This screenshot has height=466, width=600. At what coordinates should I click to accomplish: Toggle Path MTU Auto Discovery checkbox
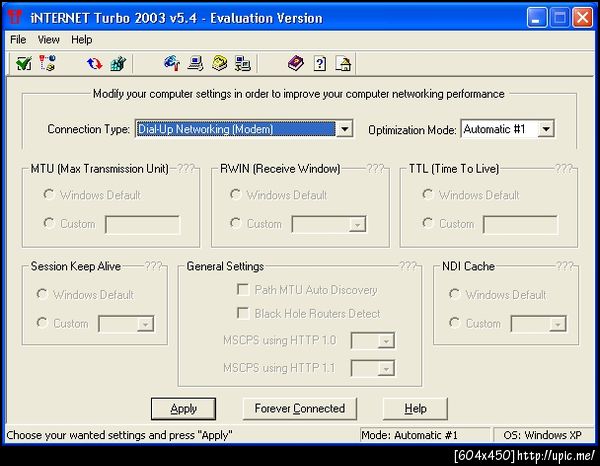243,289
